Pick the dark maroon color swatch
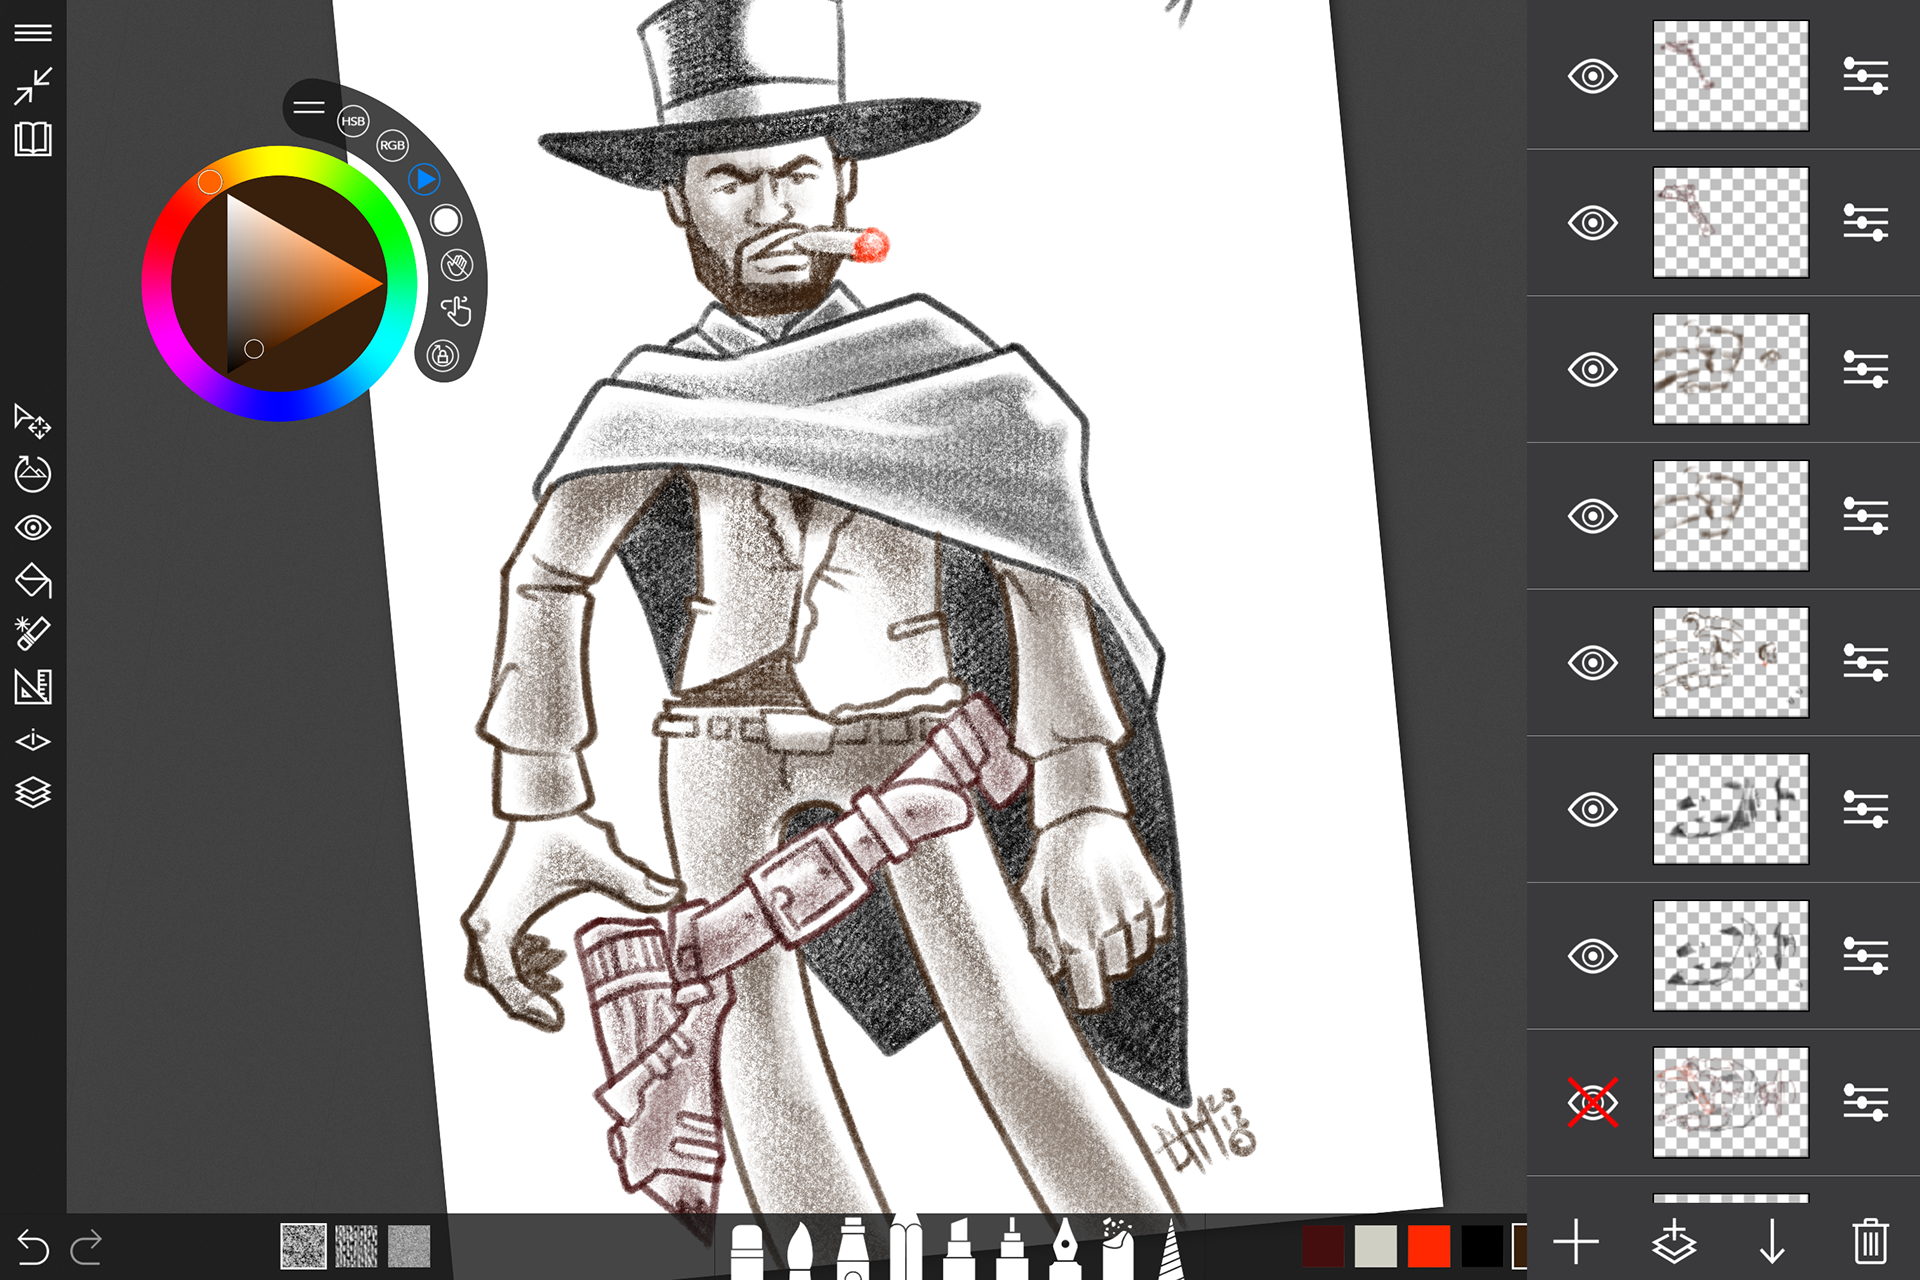Viewport: 1920px width, 1280px height. (1323, 1246)
